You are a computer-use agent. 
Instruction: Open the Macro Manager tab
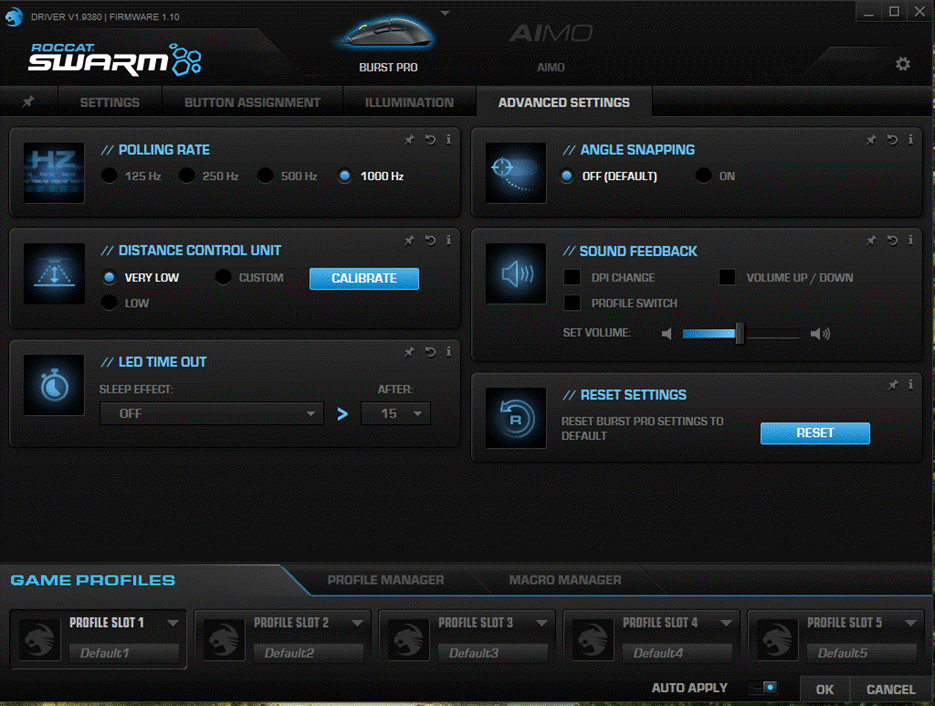click(565, 580)
